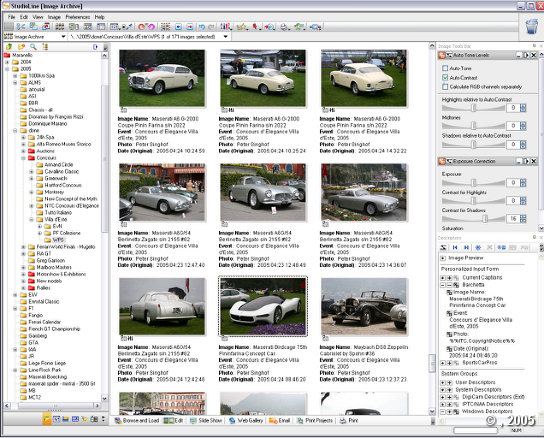Enable Calculate RGB channels separately checkbox
544x438 pixels.
(x=445, y=87)
